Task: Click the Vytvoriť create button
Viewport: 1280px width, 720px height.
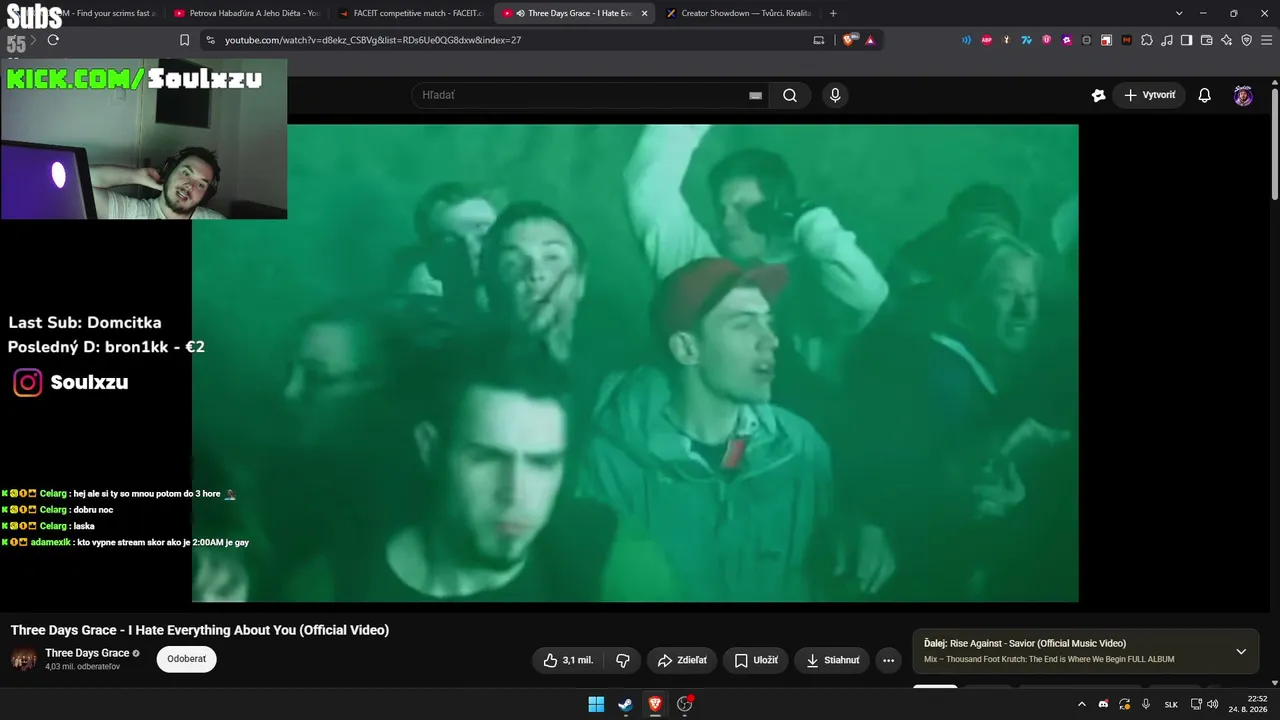Action: pos(1149,95)
